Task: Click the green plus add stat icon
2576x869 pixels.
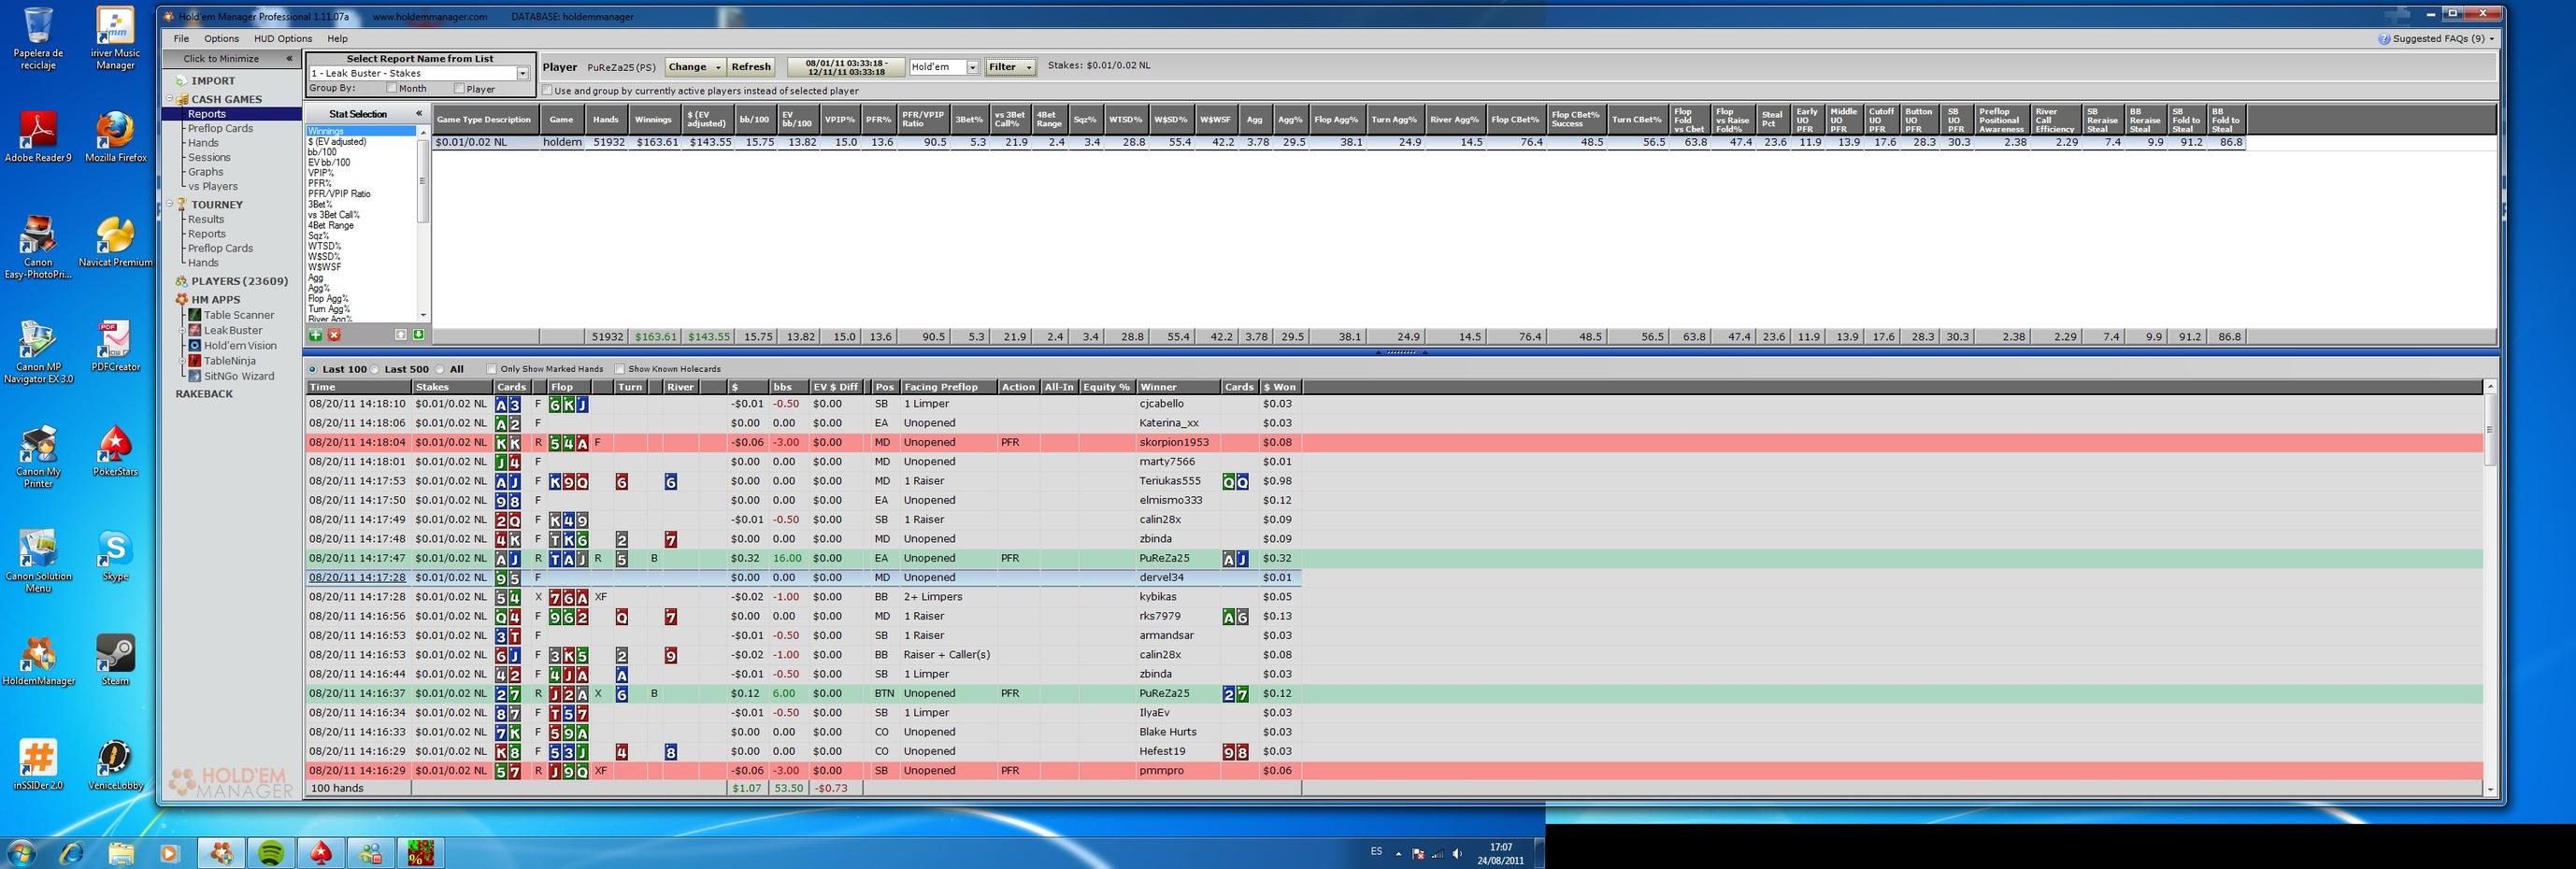Action: tap(316, 335)
